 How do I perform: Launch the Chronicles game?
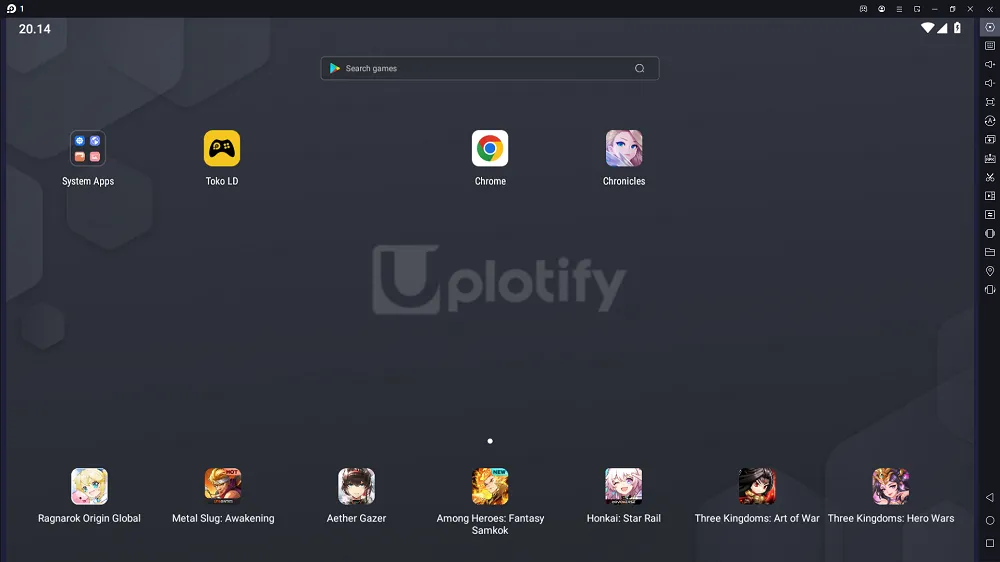tap(624, 149)
